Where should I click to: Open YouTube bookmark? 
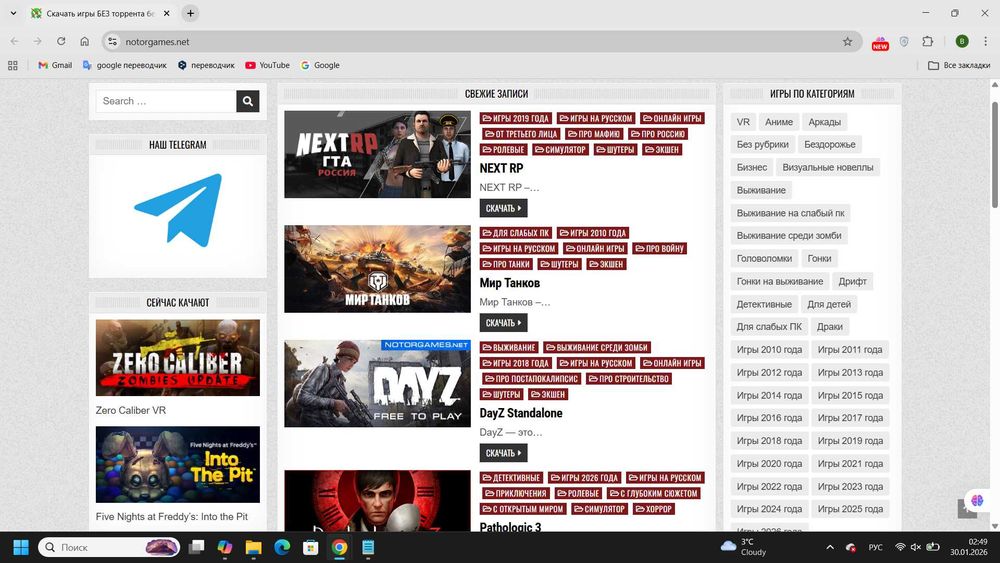268,65
